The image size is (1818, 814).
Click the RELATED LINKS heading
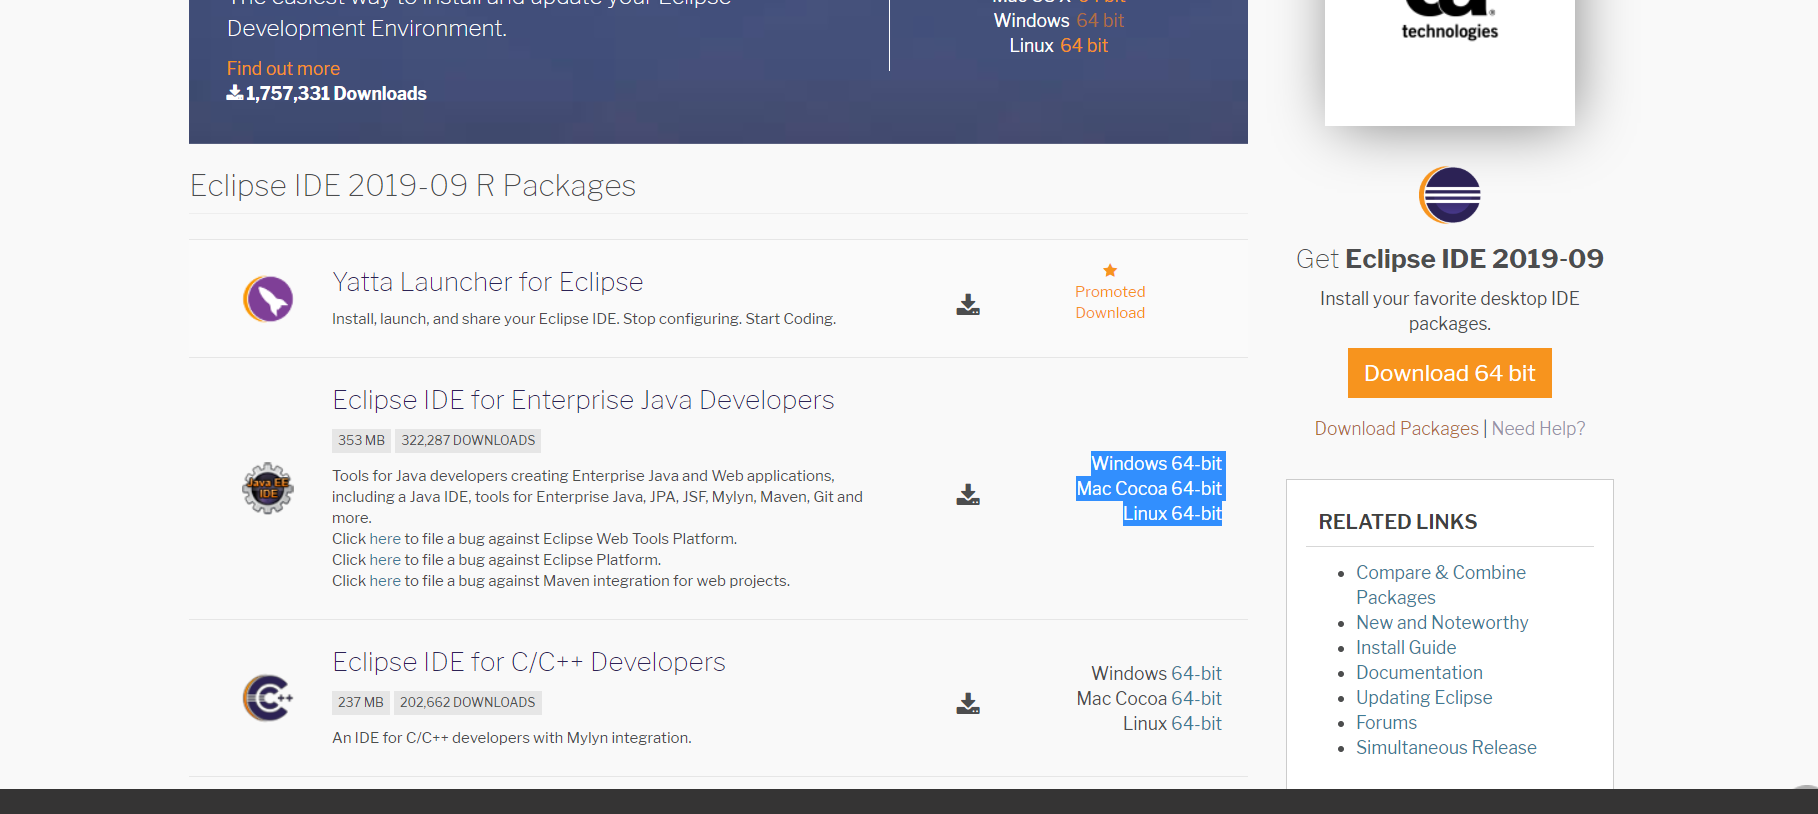pyautogui.click(x=1398, y=522)
